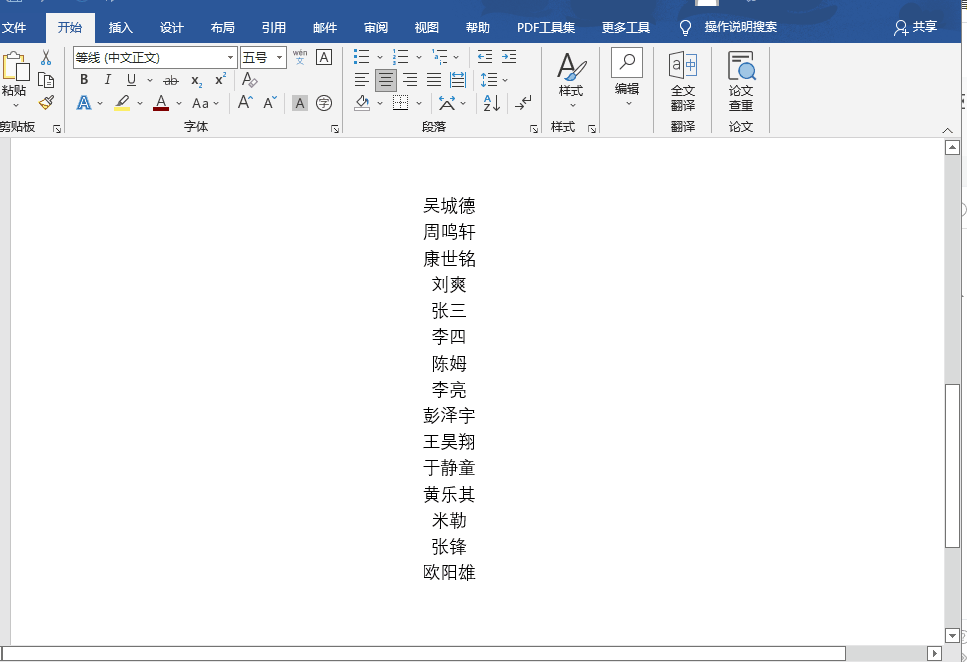Expand the line spacing options dropdown
The height and width of the screenshot is (662, 967).
(504, 79)
